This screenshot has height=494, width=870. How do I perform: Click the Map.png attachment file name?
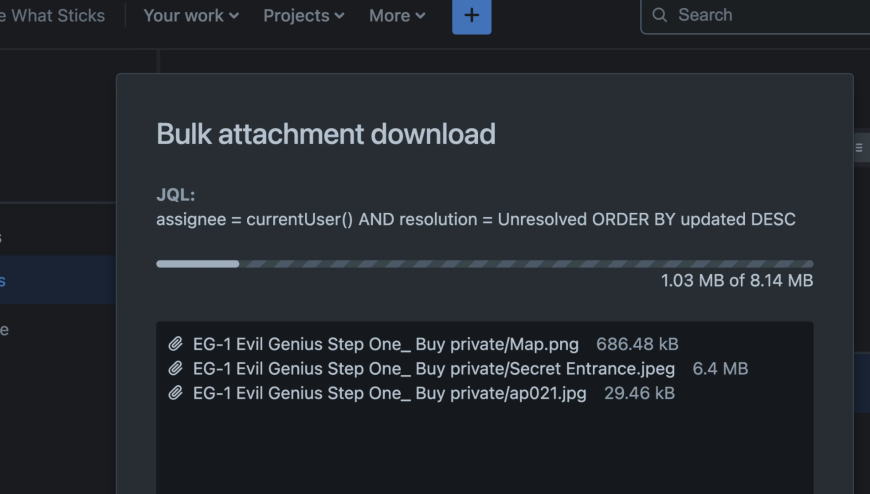385,344
